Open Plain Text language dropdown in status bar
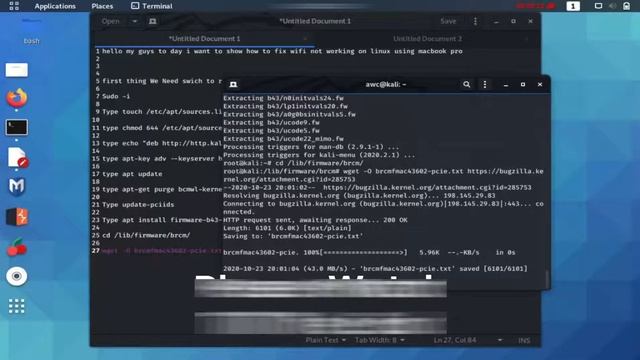The image size is (640, 360). pyautogui.click(x=325, y=340)
